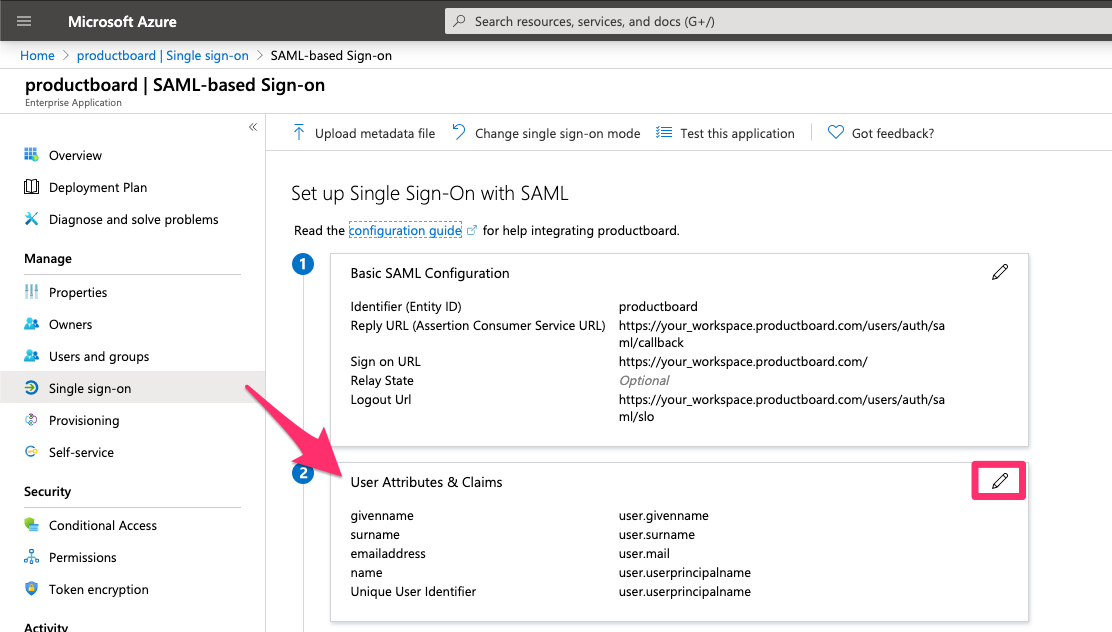This screenshot has height=632, width=1112.
Task: Click the Diagnose and solve problems wrench icon
Action: pos(31,219)
